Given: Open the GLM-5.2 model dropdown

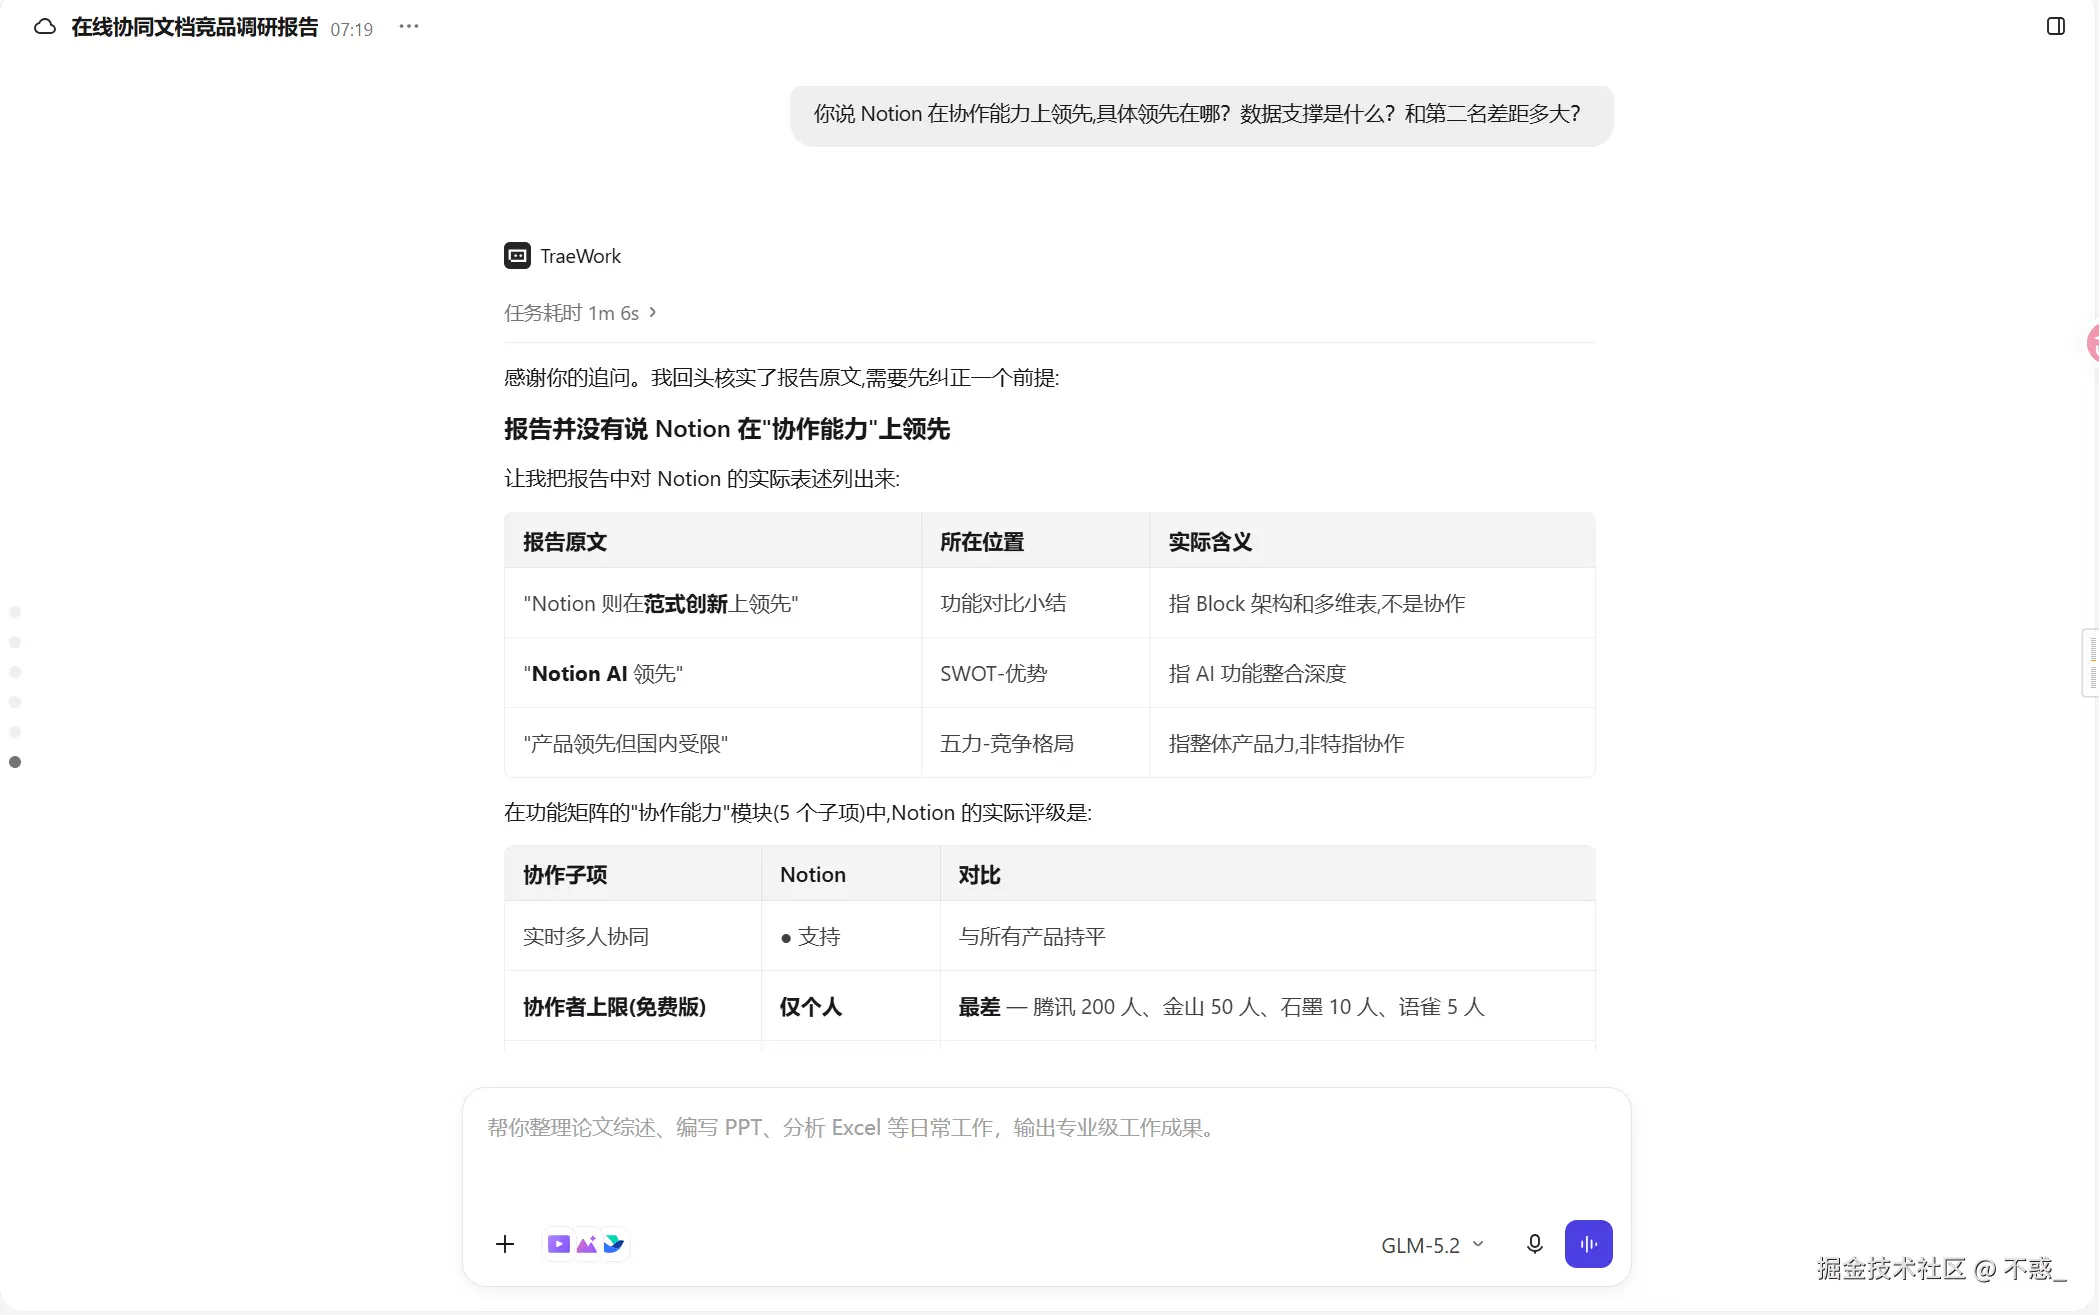Looking at the screenshot, I should (x=1432, y=1245).
